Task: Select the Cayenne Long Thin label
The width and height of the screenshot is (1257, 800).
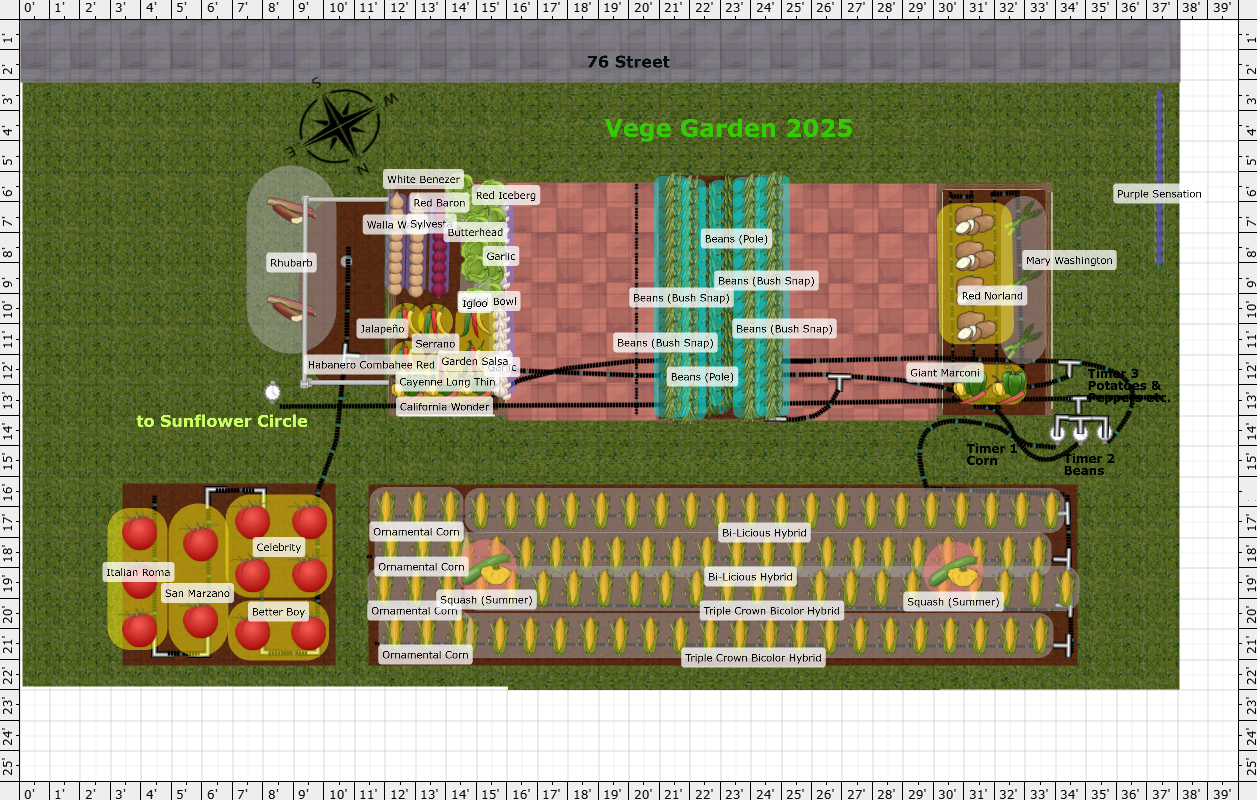Action: pyautogui.click(x=447, y=382)
